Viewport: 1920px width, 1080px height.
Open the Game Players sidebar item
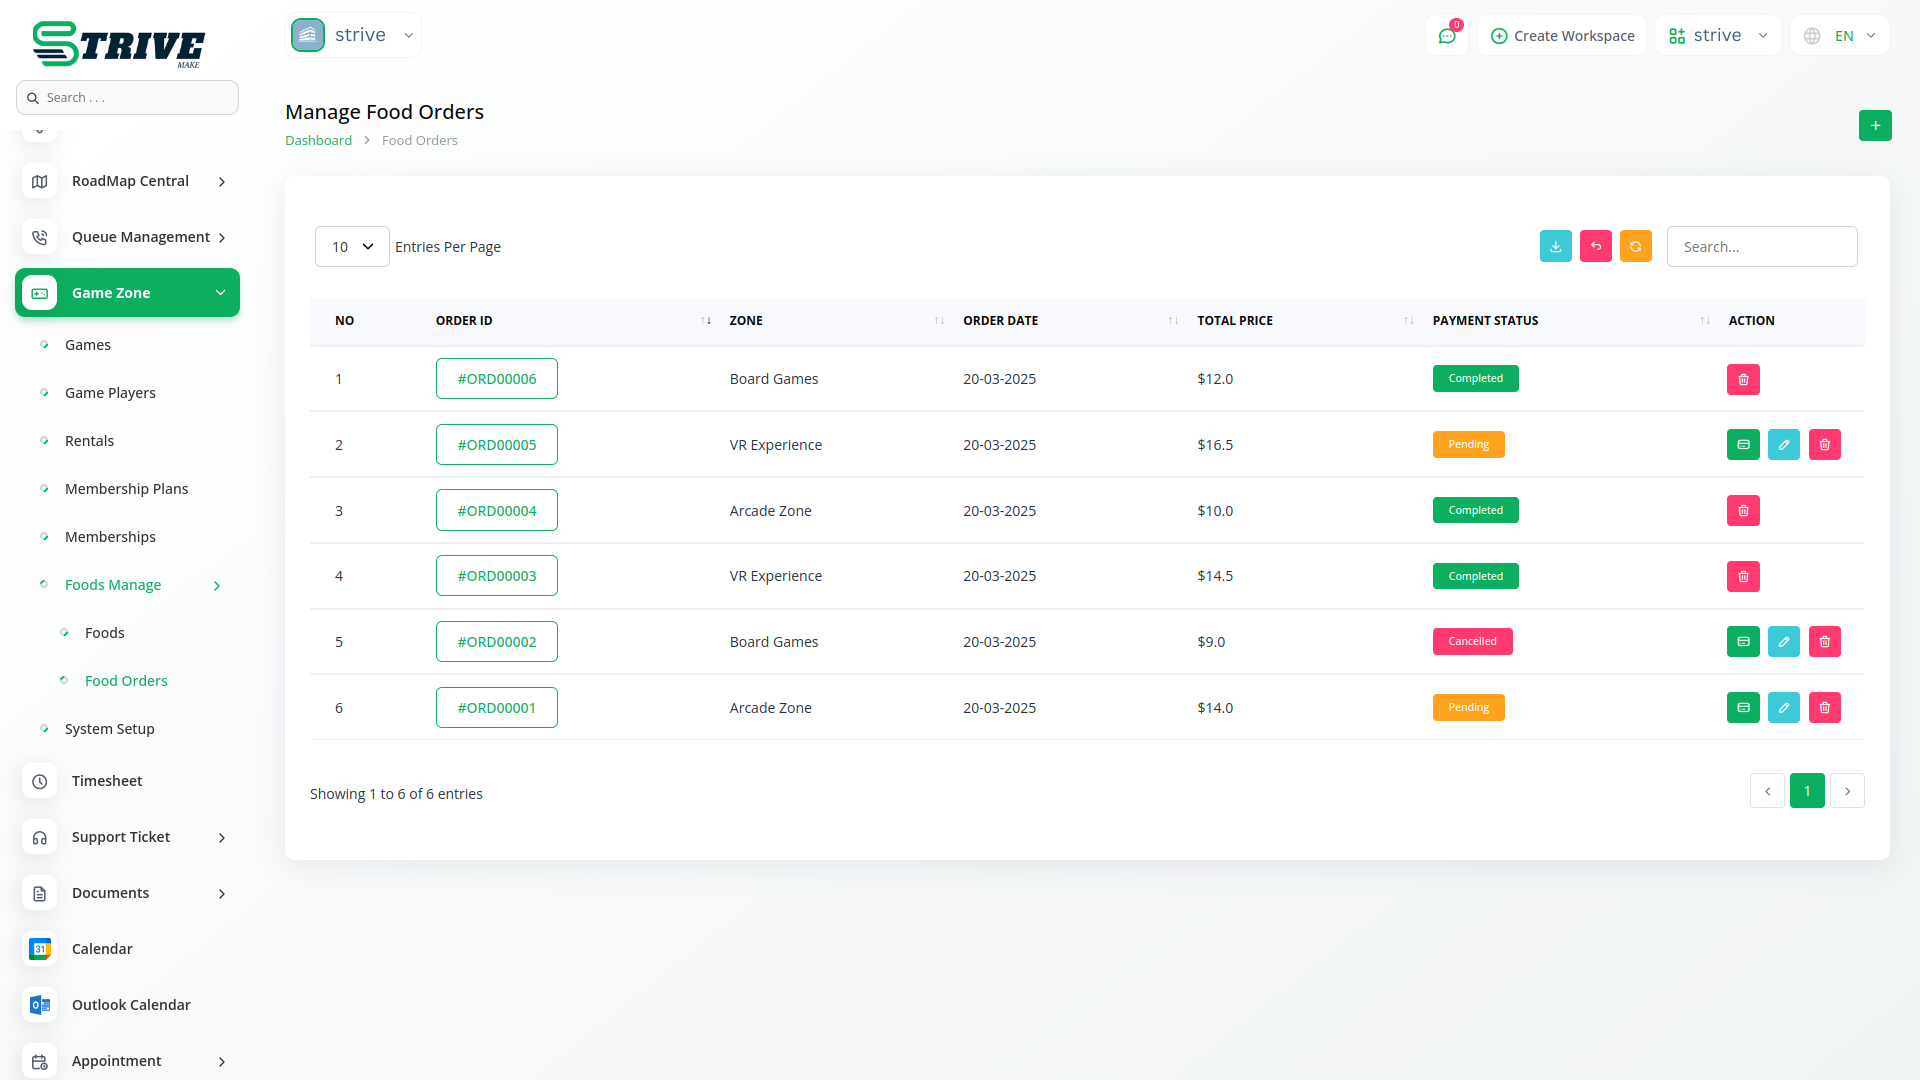point(110,393)
